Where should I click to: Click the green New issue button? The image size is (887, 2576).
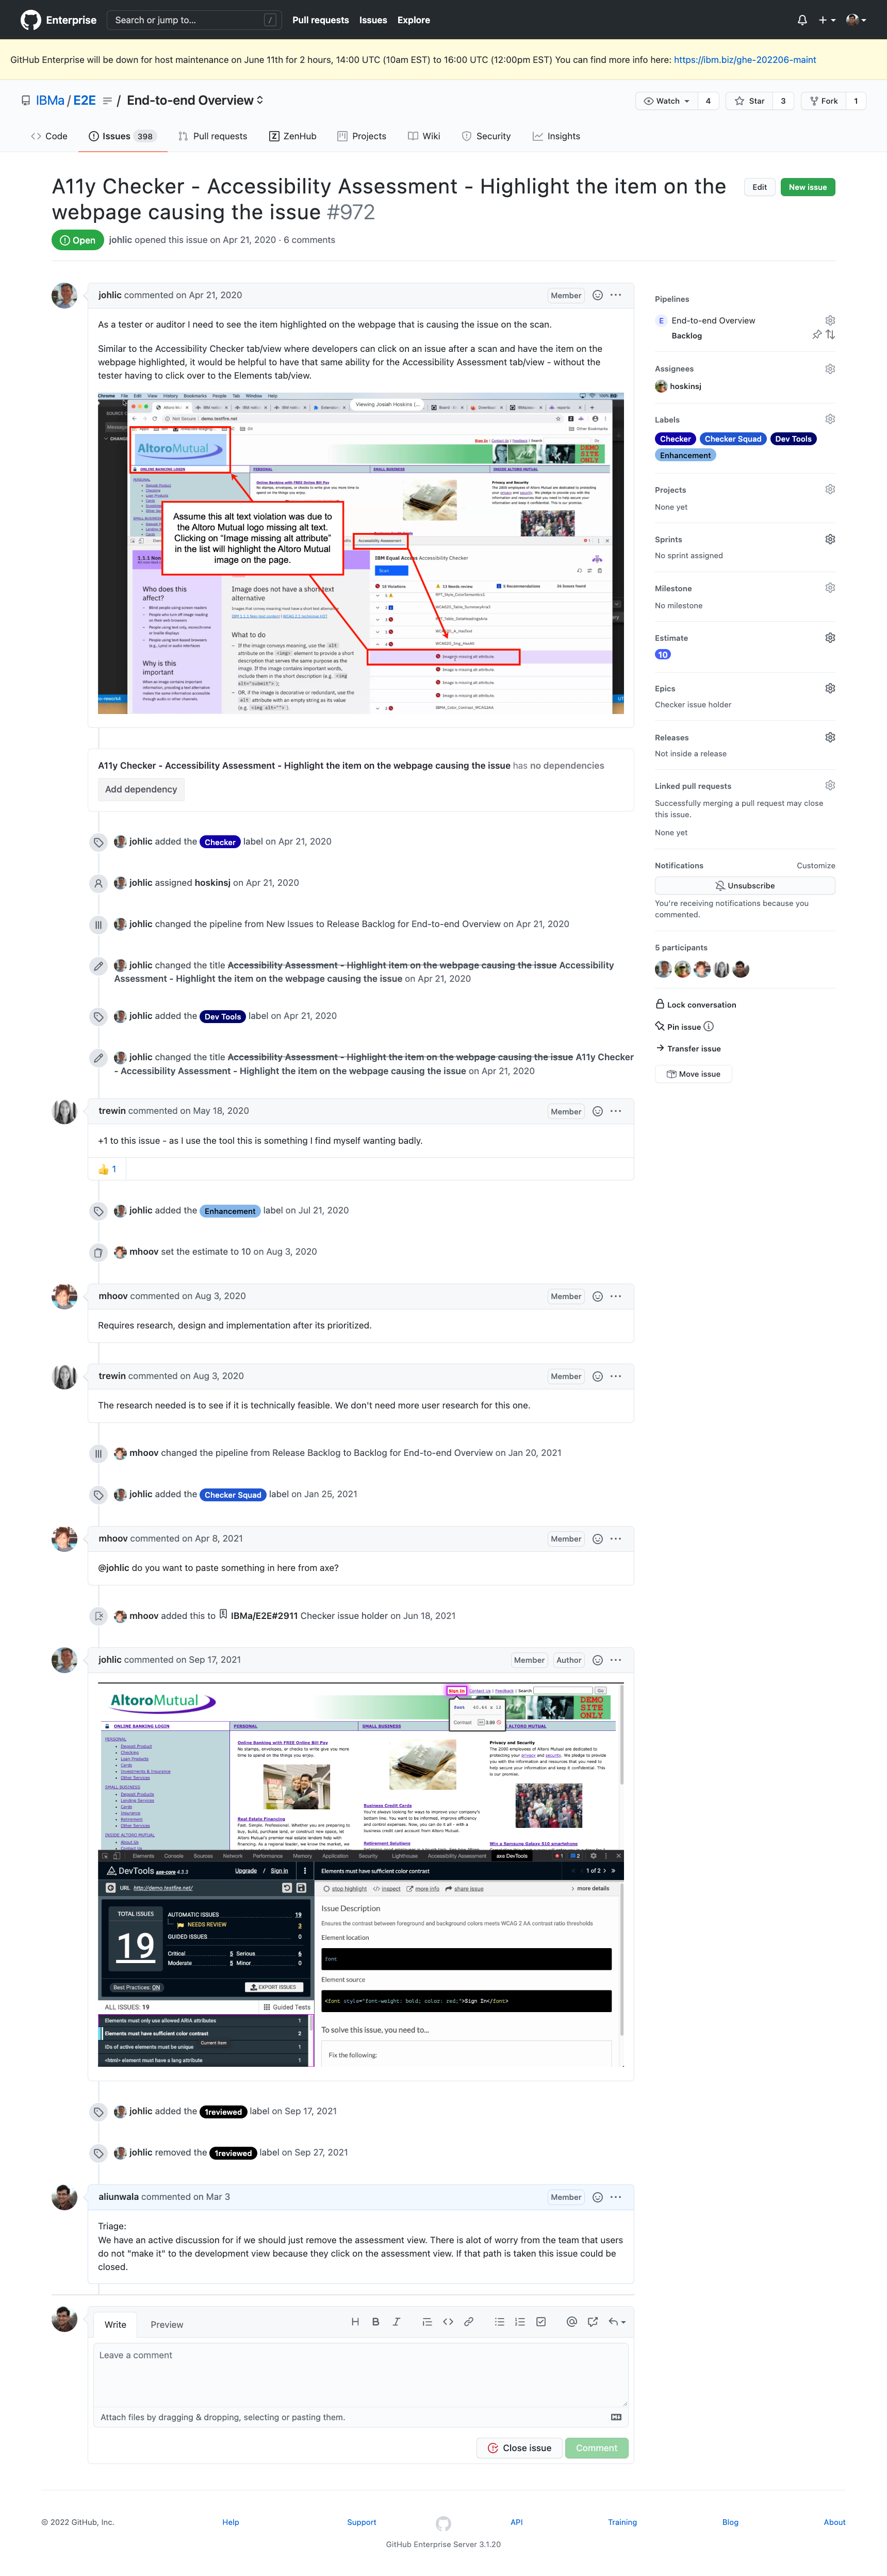pos(807,187)
